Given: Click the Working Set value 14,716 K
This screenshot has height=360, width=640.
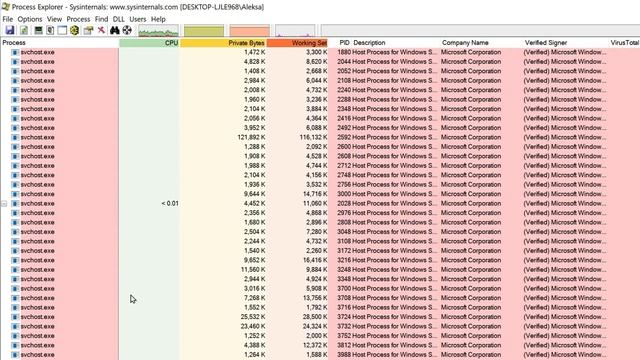Looking at the screenshot, I should pyautogui.click(x=315, y=194).
